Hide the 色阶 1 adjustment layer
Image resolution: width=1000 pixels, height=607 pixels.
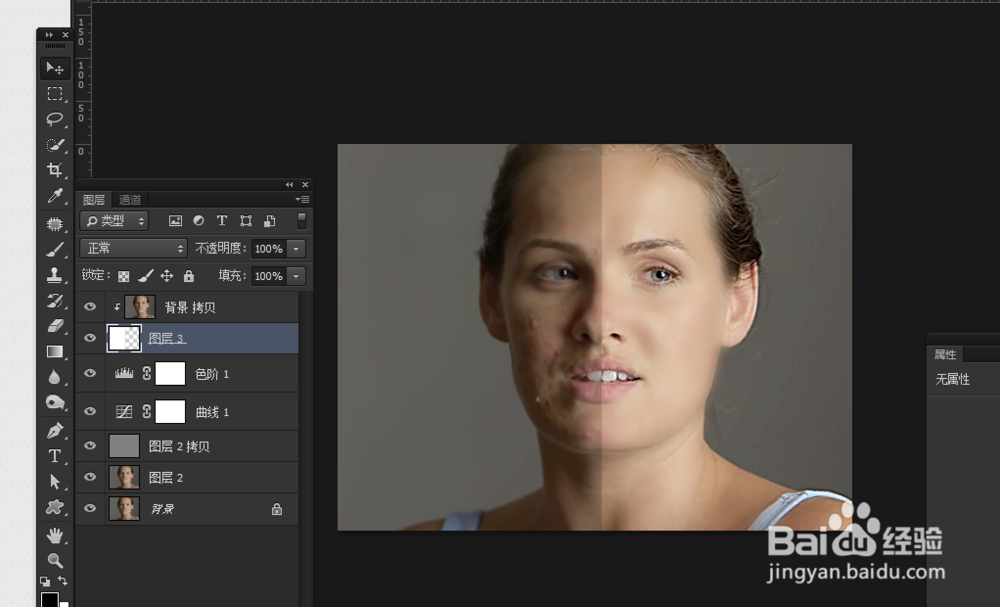[90, 373]
